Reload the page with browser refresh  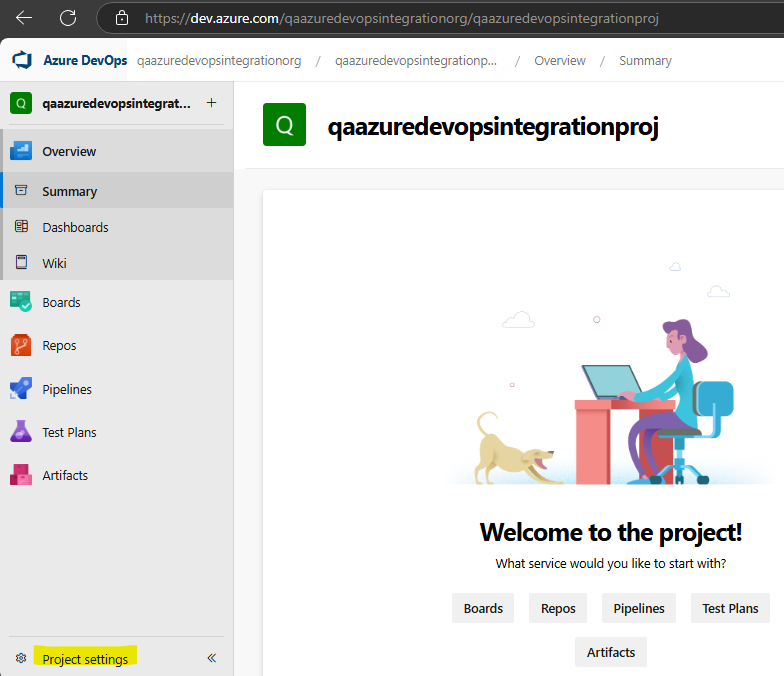pyautogui.click(x=68, y=18)
